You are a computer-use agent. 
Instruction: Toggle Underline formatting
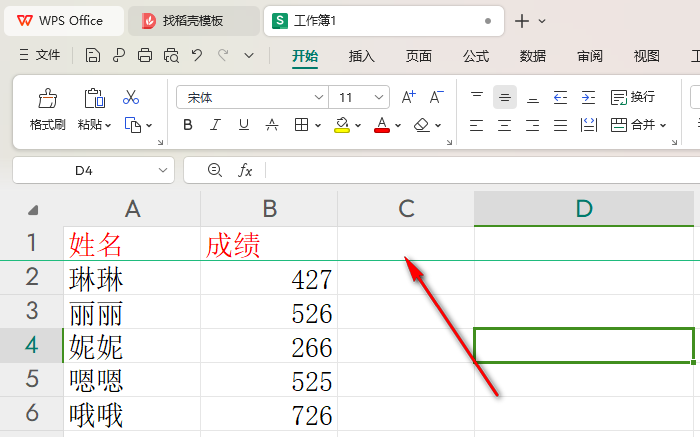point(244,125)
